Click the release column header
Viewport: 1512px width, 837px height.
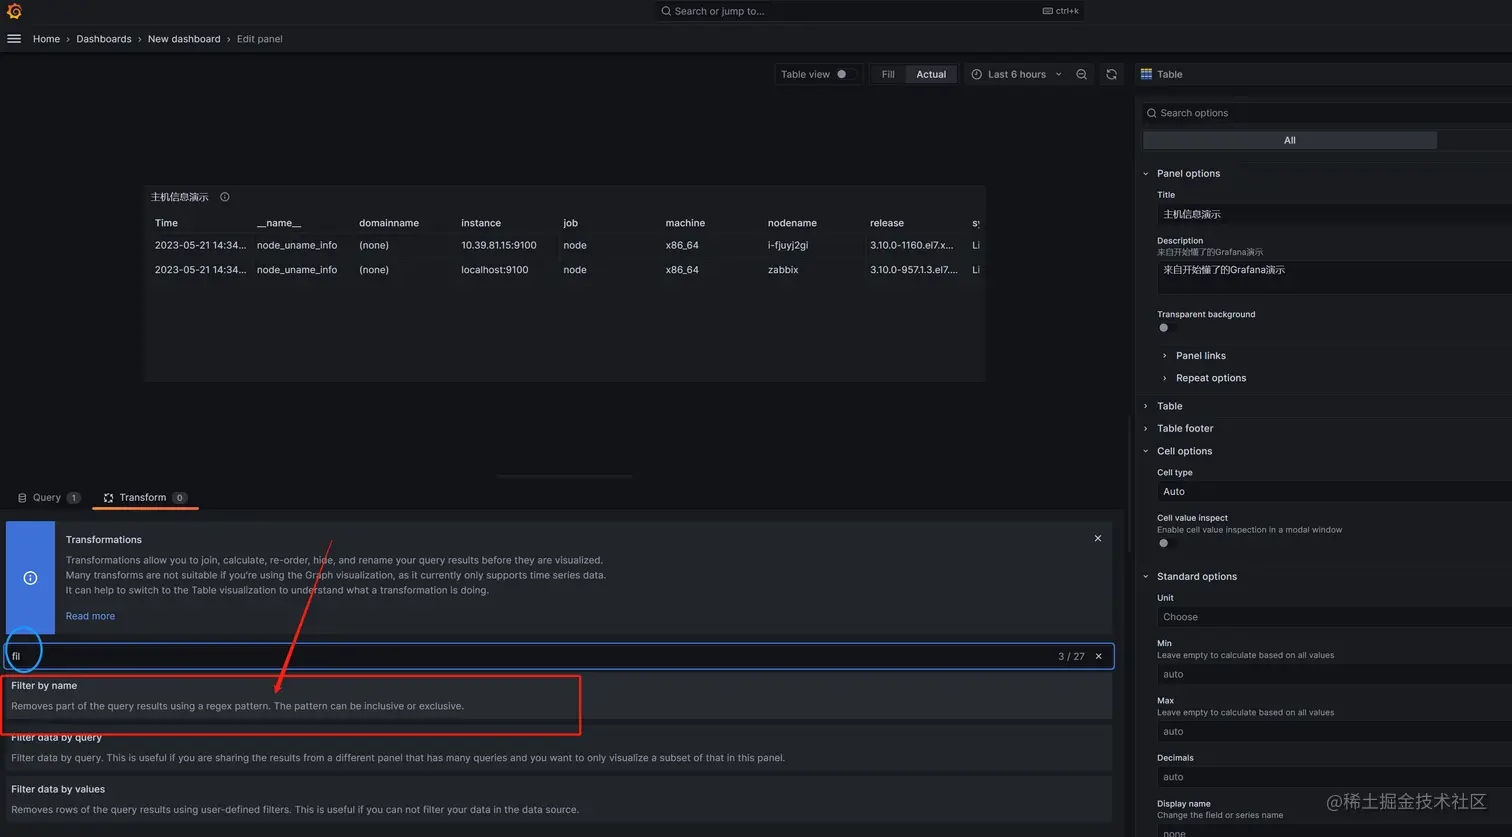(887, 223)
